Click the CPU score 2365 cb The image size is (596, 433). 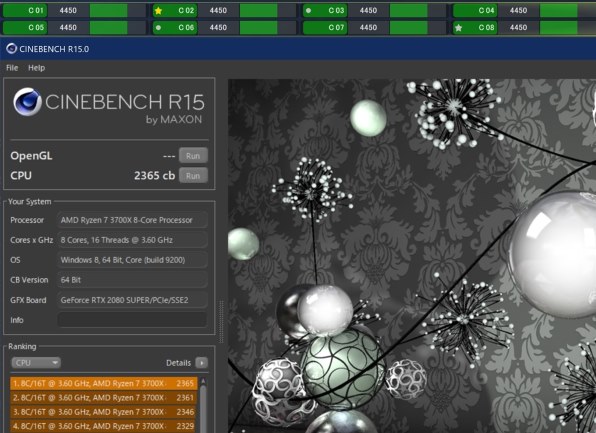[154, 176]
